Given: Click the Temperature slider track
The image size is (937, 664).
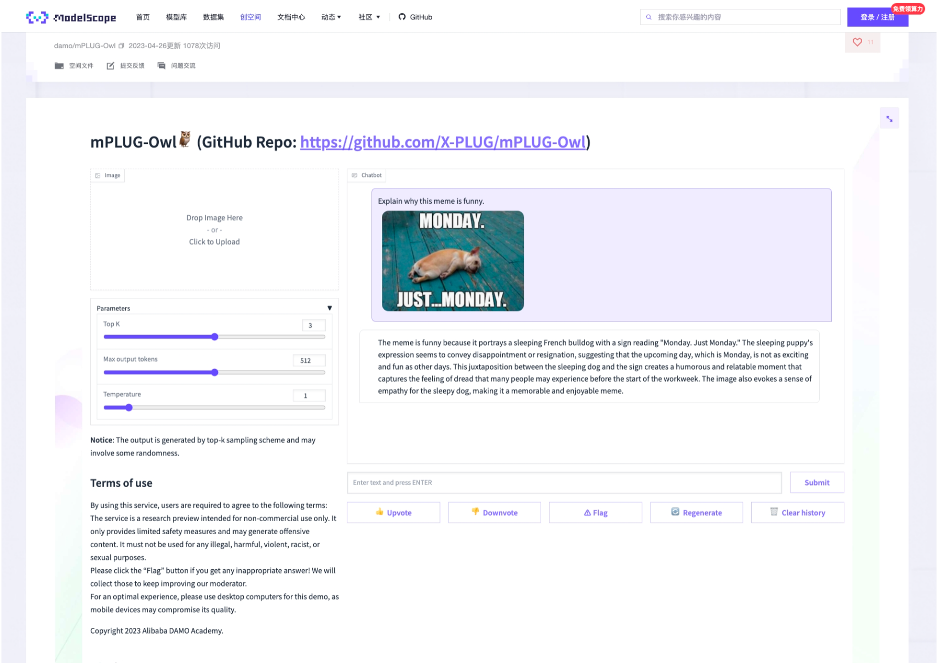Looking at the screenshot, I should [214, 407].
